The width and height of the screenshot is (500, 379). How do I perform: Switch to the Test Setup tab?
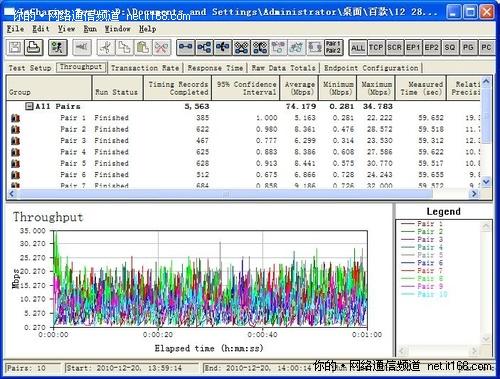click(x=30, y=68)
